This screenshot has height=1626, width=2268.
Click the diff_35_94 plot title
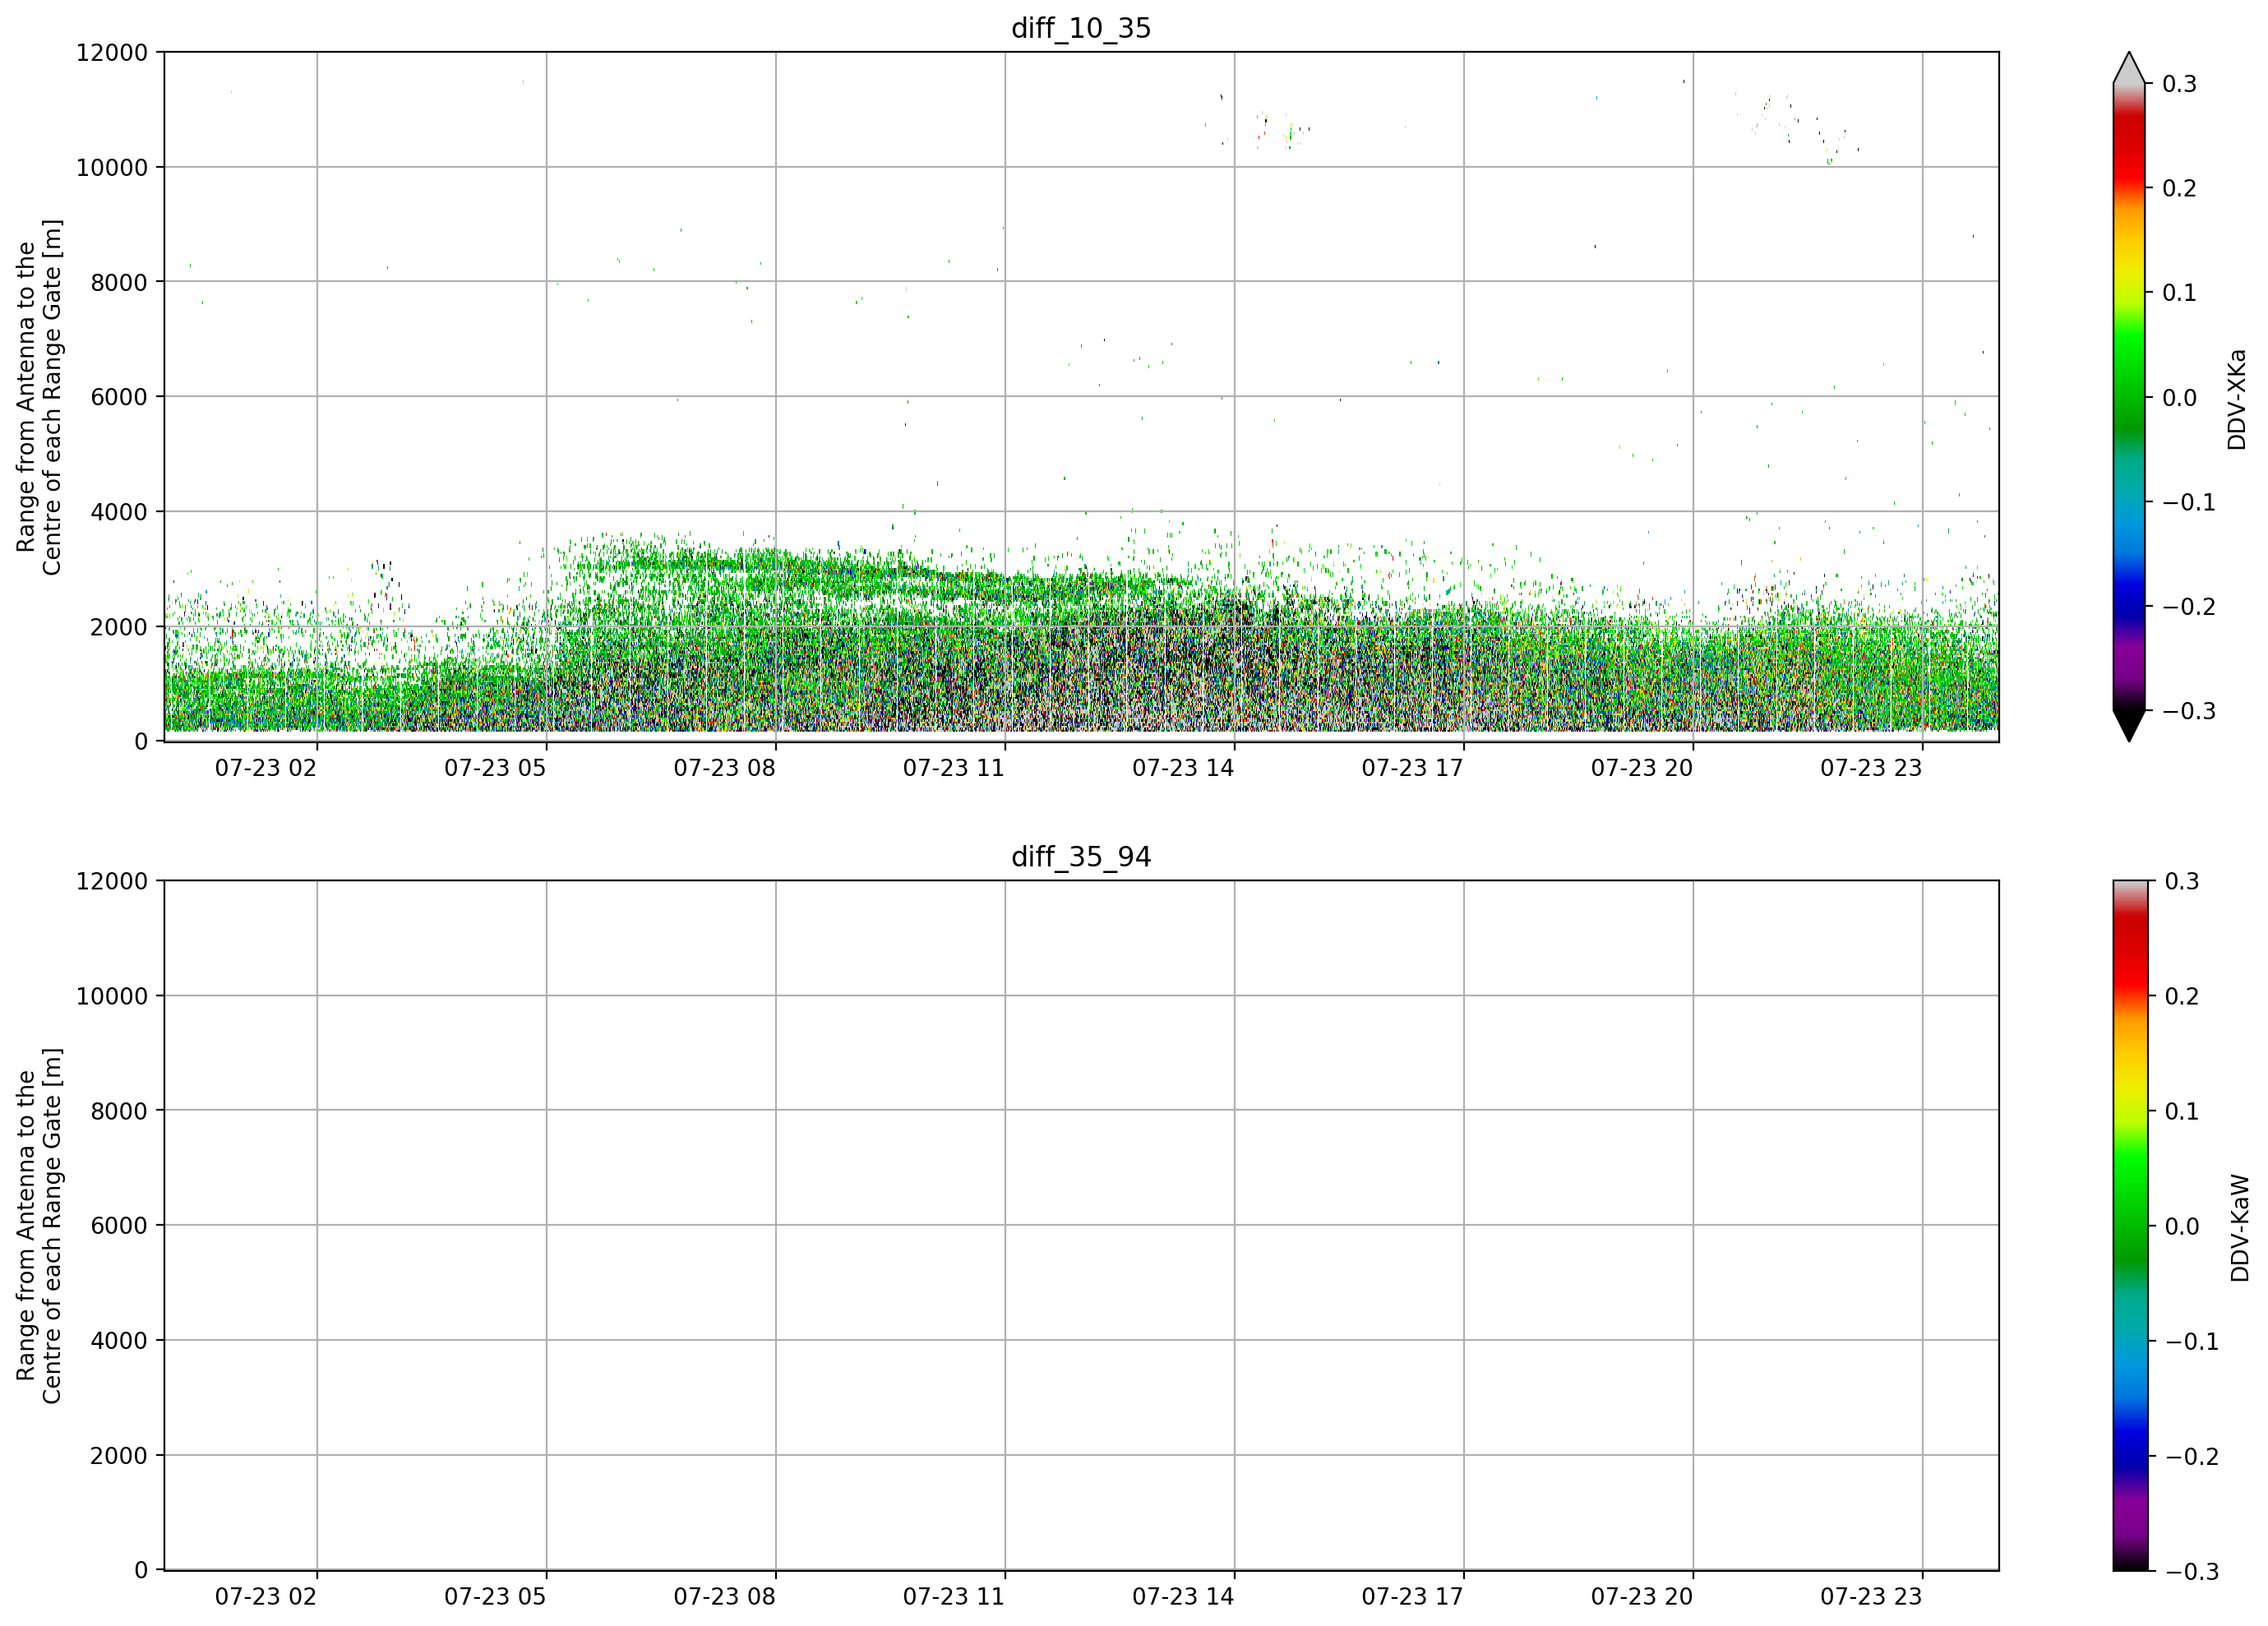[x=1081, y=857]
